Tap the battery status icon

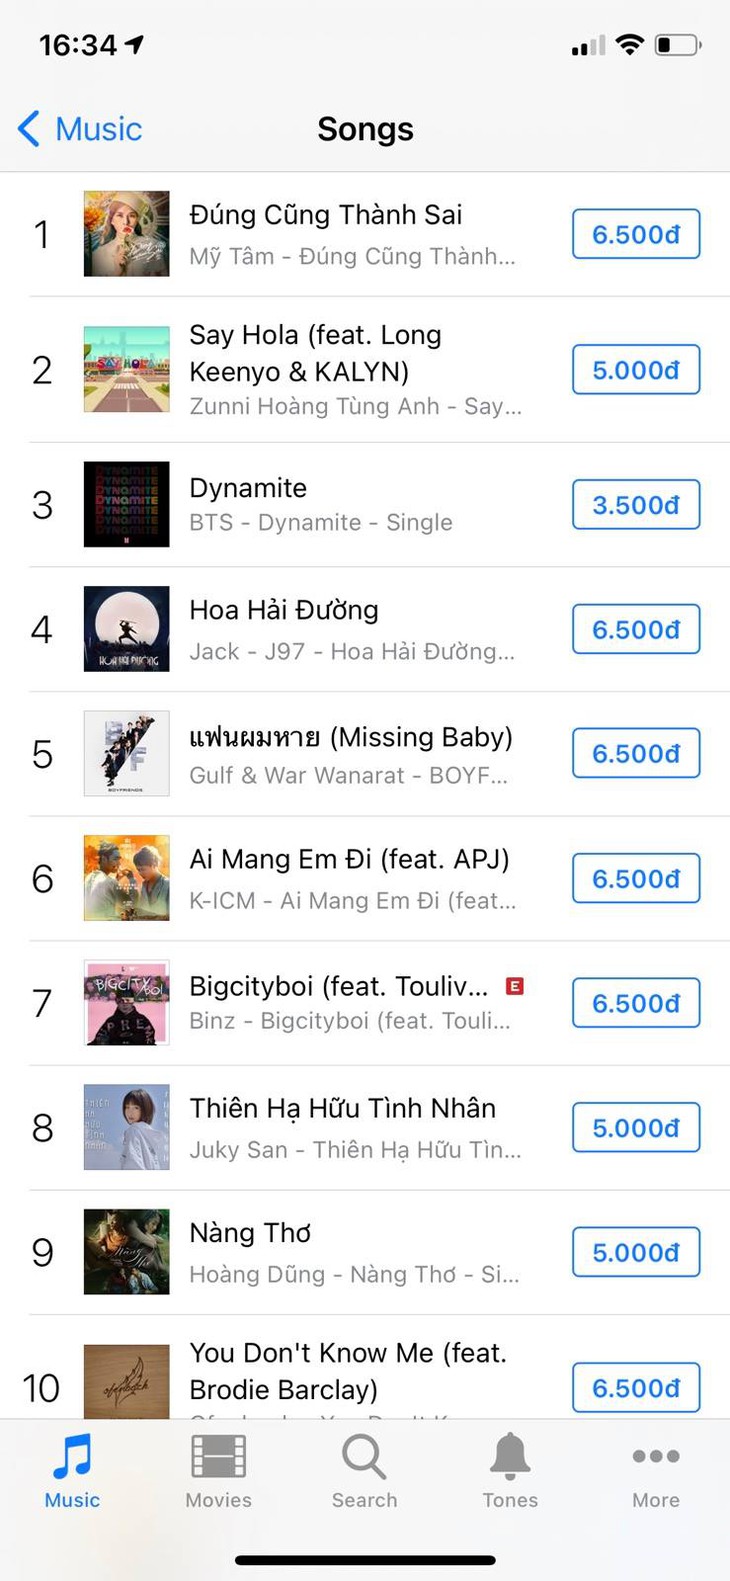click(x=678, y=45)
